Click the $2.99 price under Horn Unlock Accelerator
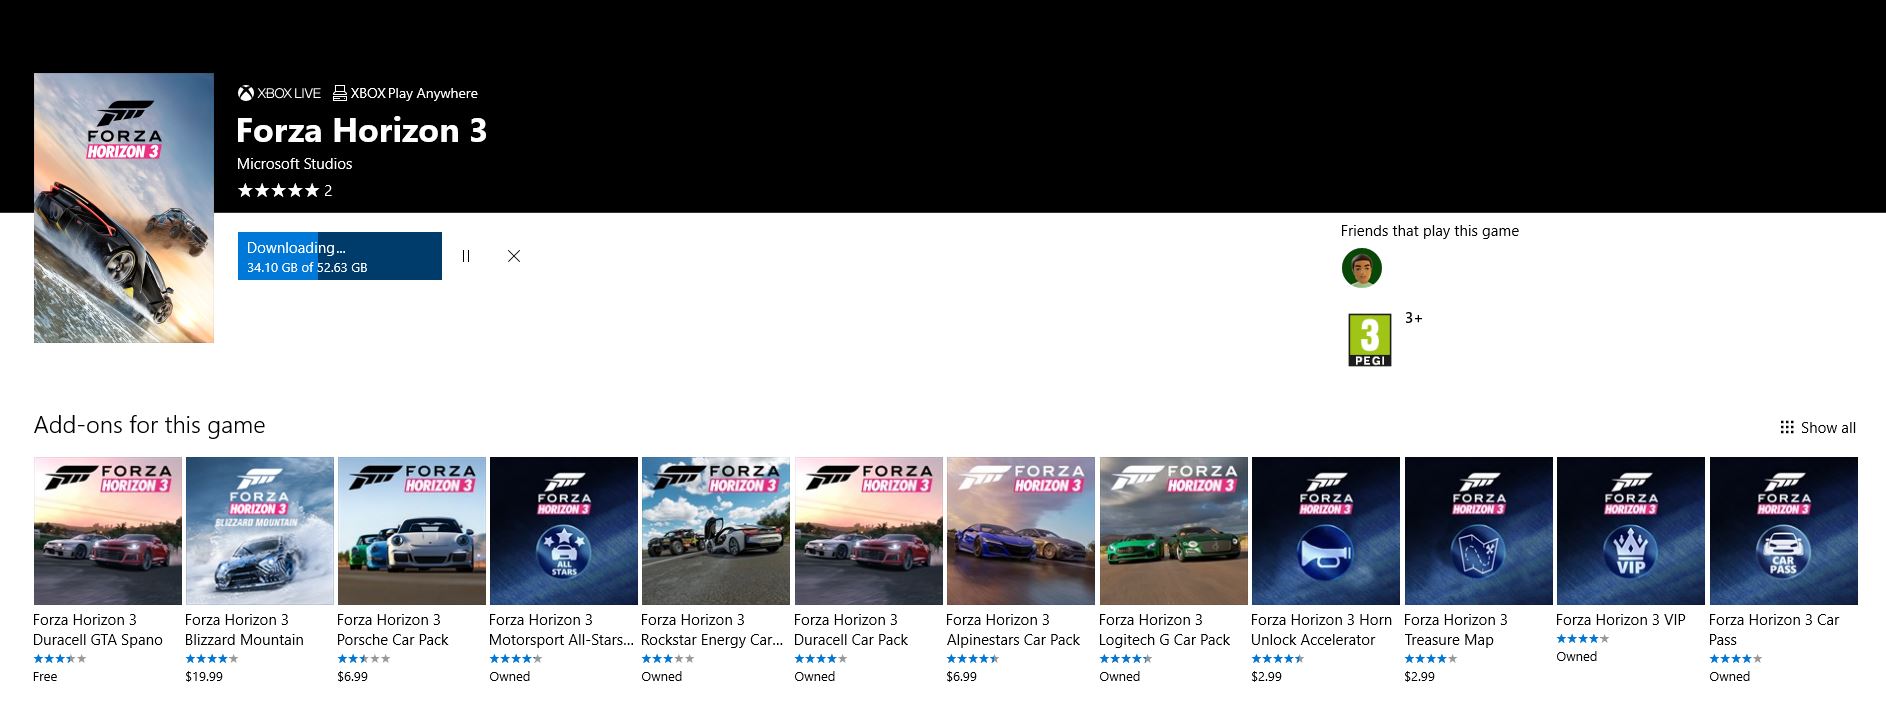This screenshot has width=1886, height=728. tap(1267, 677)
